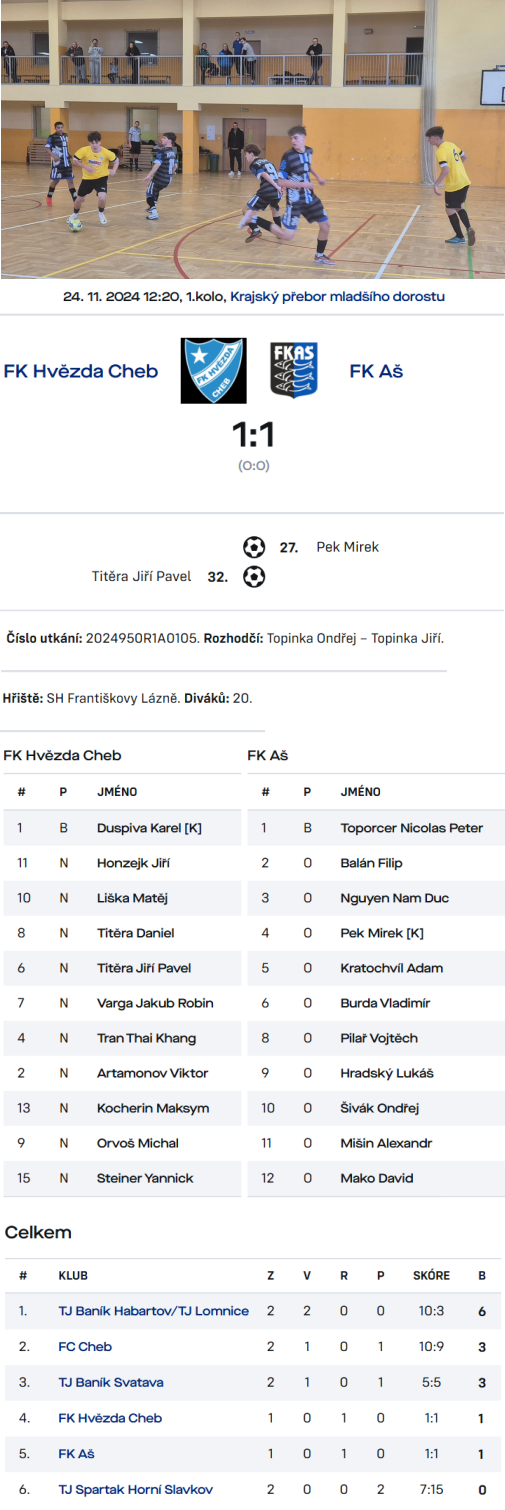The image size is (505, 1510).
Task: Click the goal ball icon at minute 27
Action: [x=254, y=547]
